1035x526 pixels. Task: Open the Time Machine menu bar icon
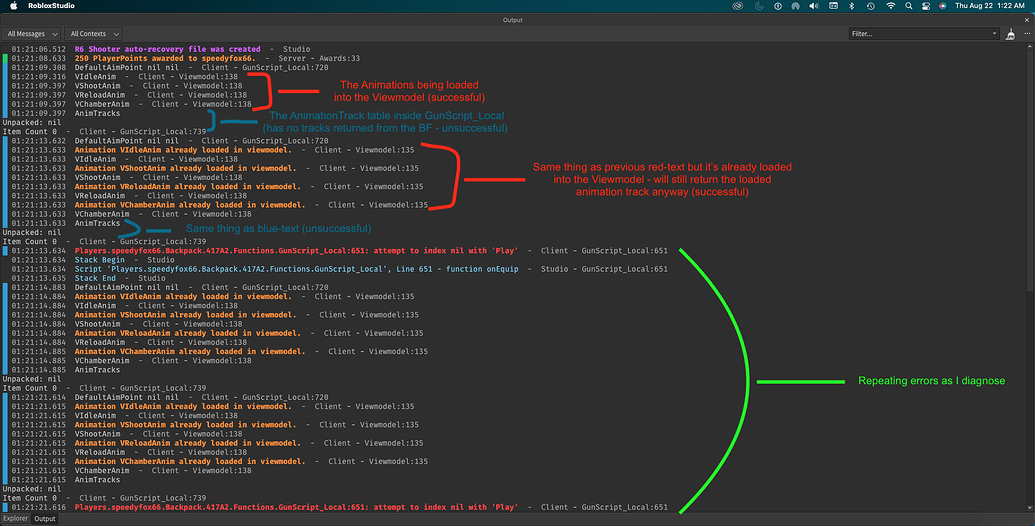pyautogui.click(x=871, y=6)
